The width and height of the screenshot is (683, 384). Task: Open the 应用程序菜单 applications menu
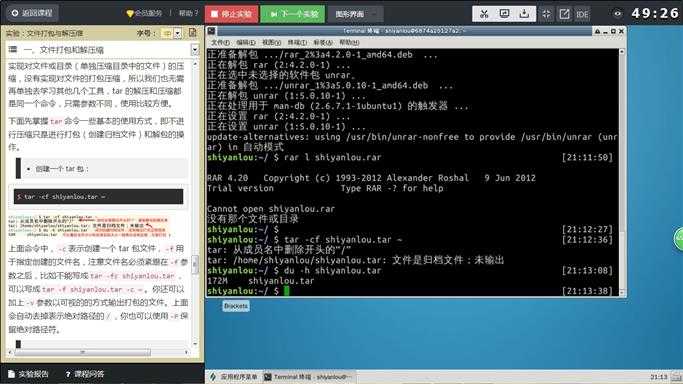(x=234, y=377)
